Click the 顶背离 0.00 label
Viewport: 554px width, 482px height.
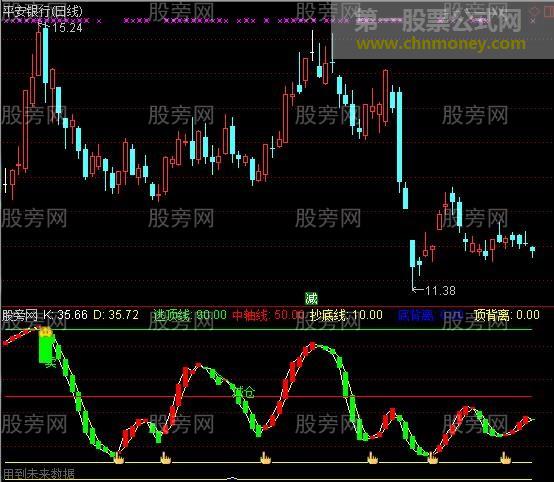coord(507,315)
